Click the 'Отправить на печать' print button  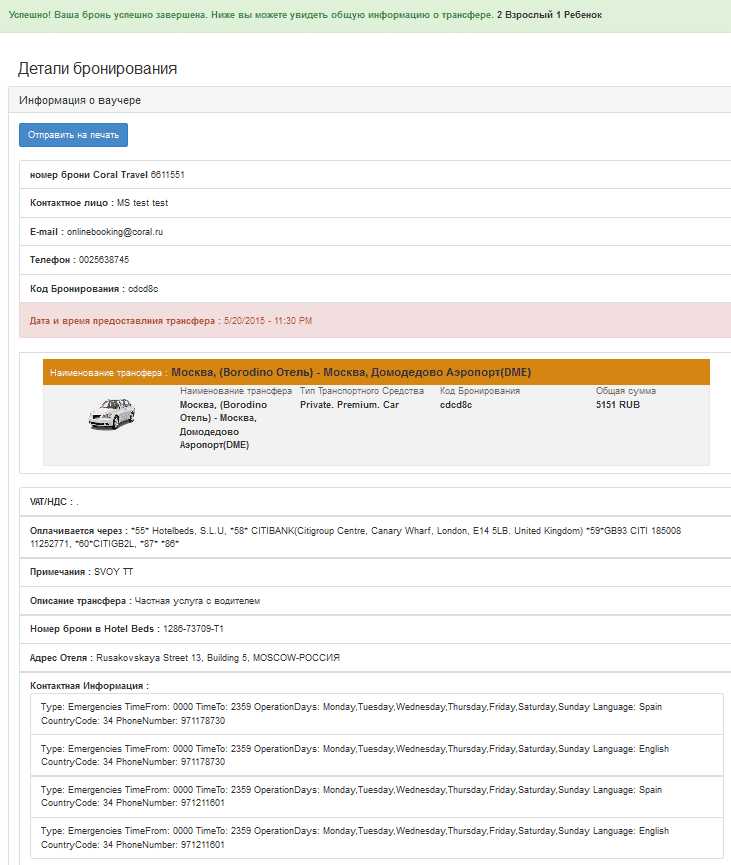click(x=73, y=135)
